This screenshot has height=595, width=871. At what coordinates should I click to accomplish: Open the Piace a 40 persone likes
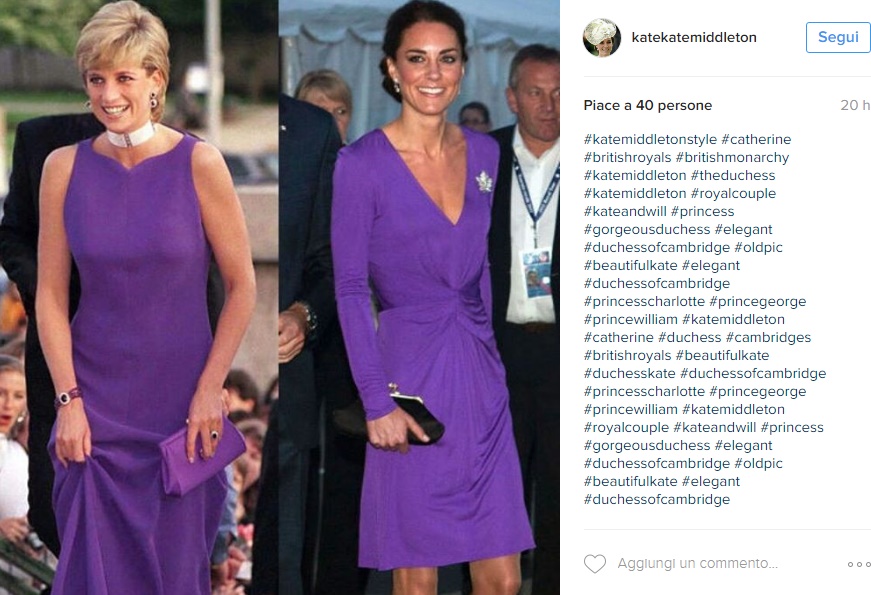coord(648,106)
